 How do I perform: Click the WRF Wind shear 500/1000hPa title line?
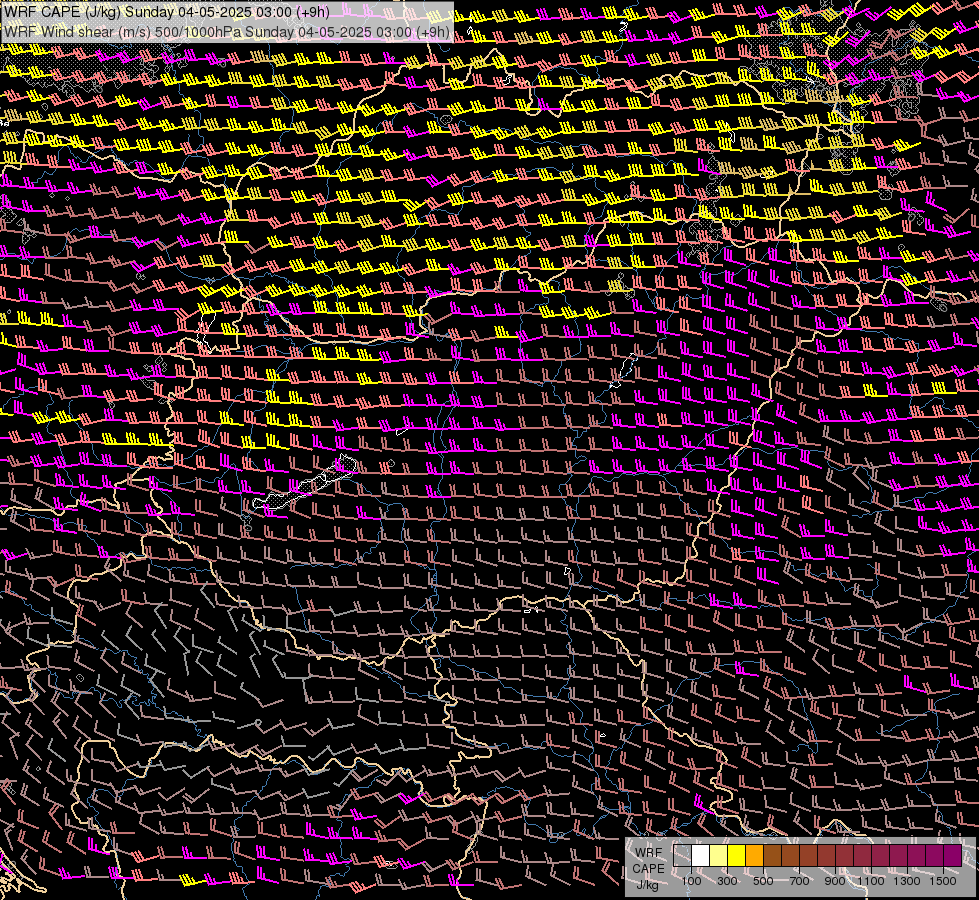(x=227, y=32)
